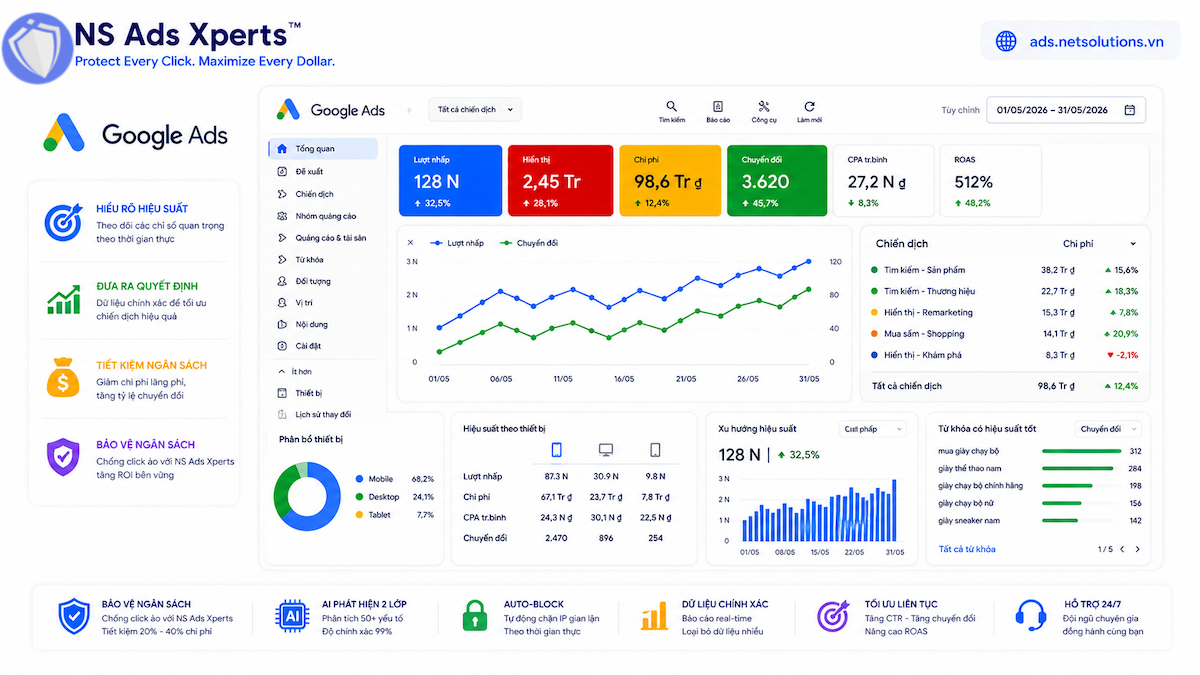
Task: Click the Hiển thị - Remarketing campaign row
Action: coord(1004,312)
